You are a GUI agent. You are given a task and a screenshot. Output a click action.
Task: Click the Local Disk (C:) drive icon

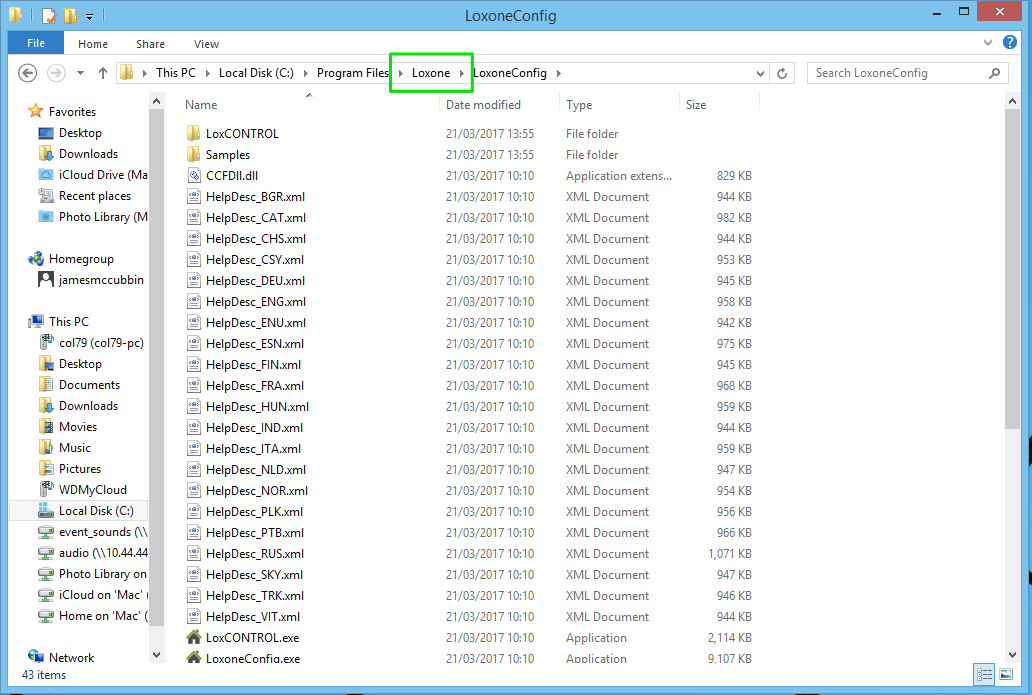click(45, 510)
